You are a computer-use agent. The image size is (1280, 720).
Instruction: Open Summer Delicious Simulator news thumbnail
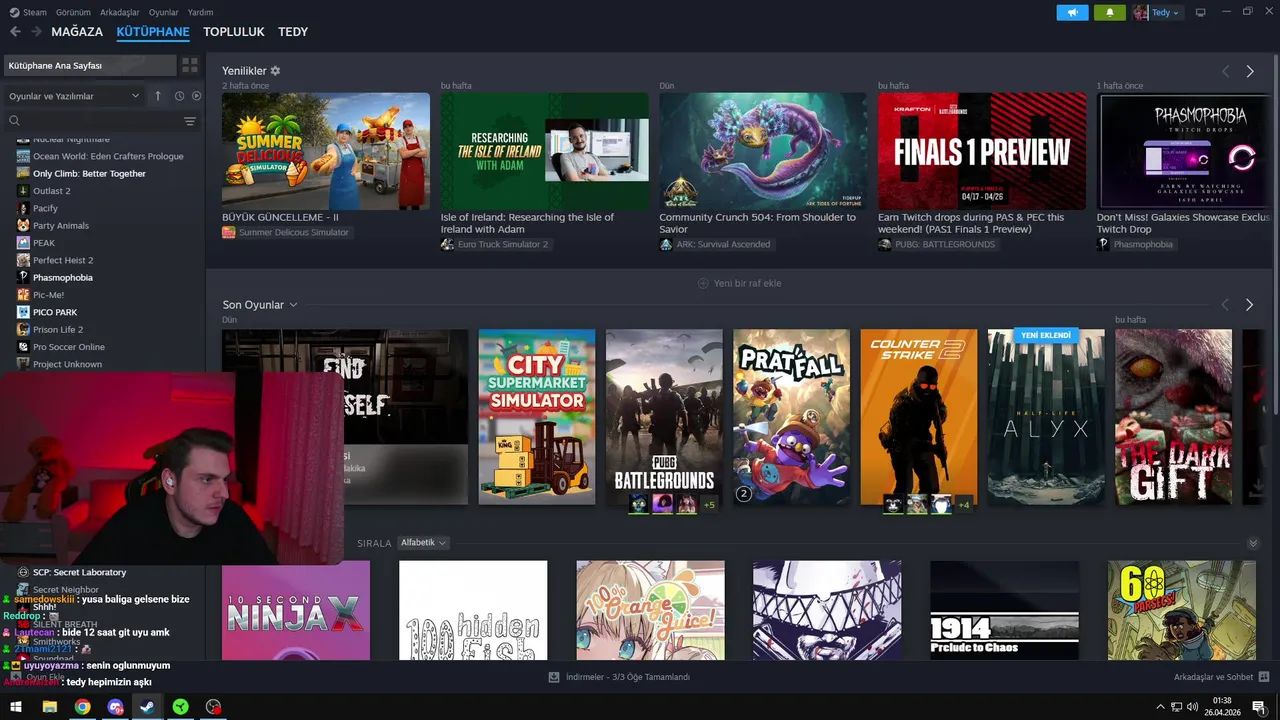click(326, 151)
